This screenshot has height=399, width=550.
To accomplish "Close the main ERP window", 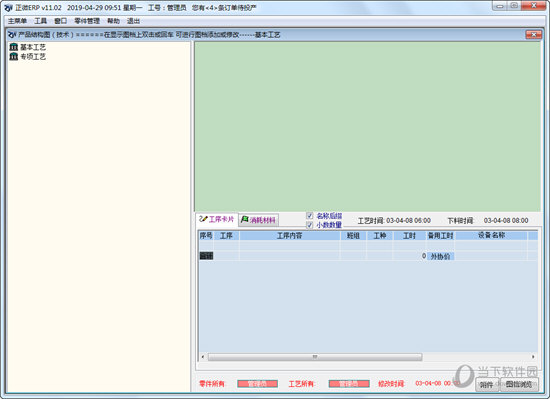I will 534,6.
